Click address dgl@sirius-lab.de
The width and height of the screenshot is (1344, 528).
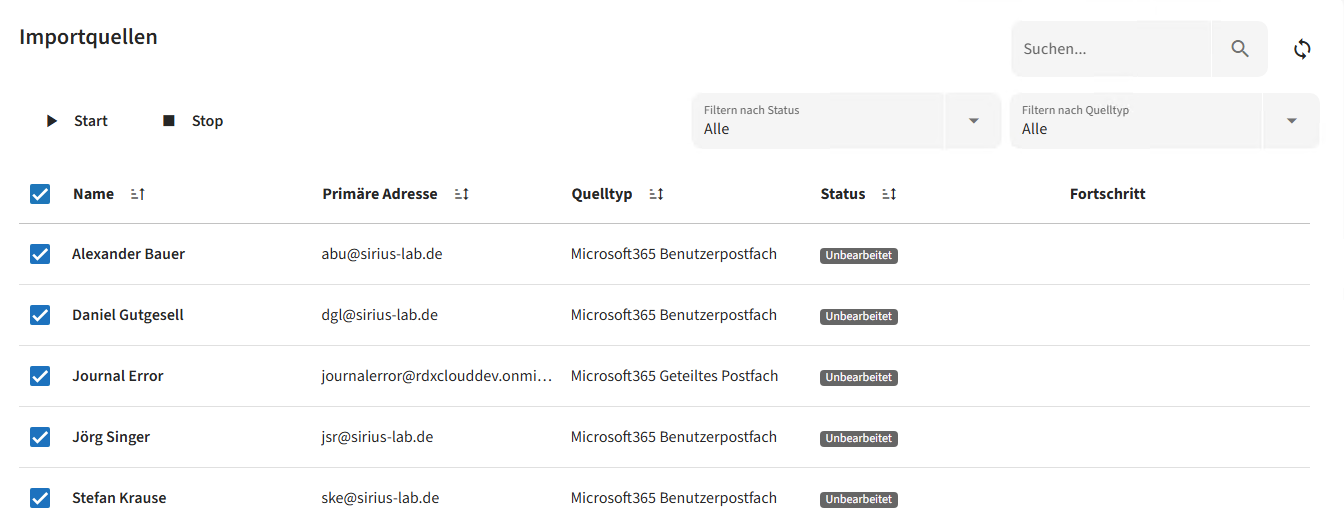(380, 315)
